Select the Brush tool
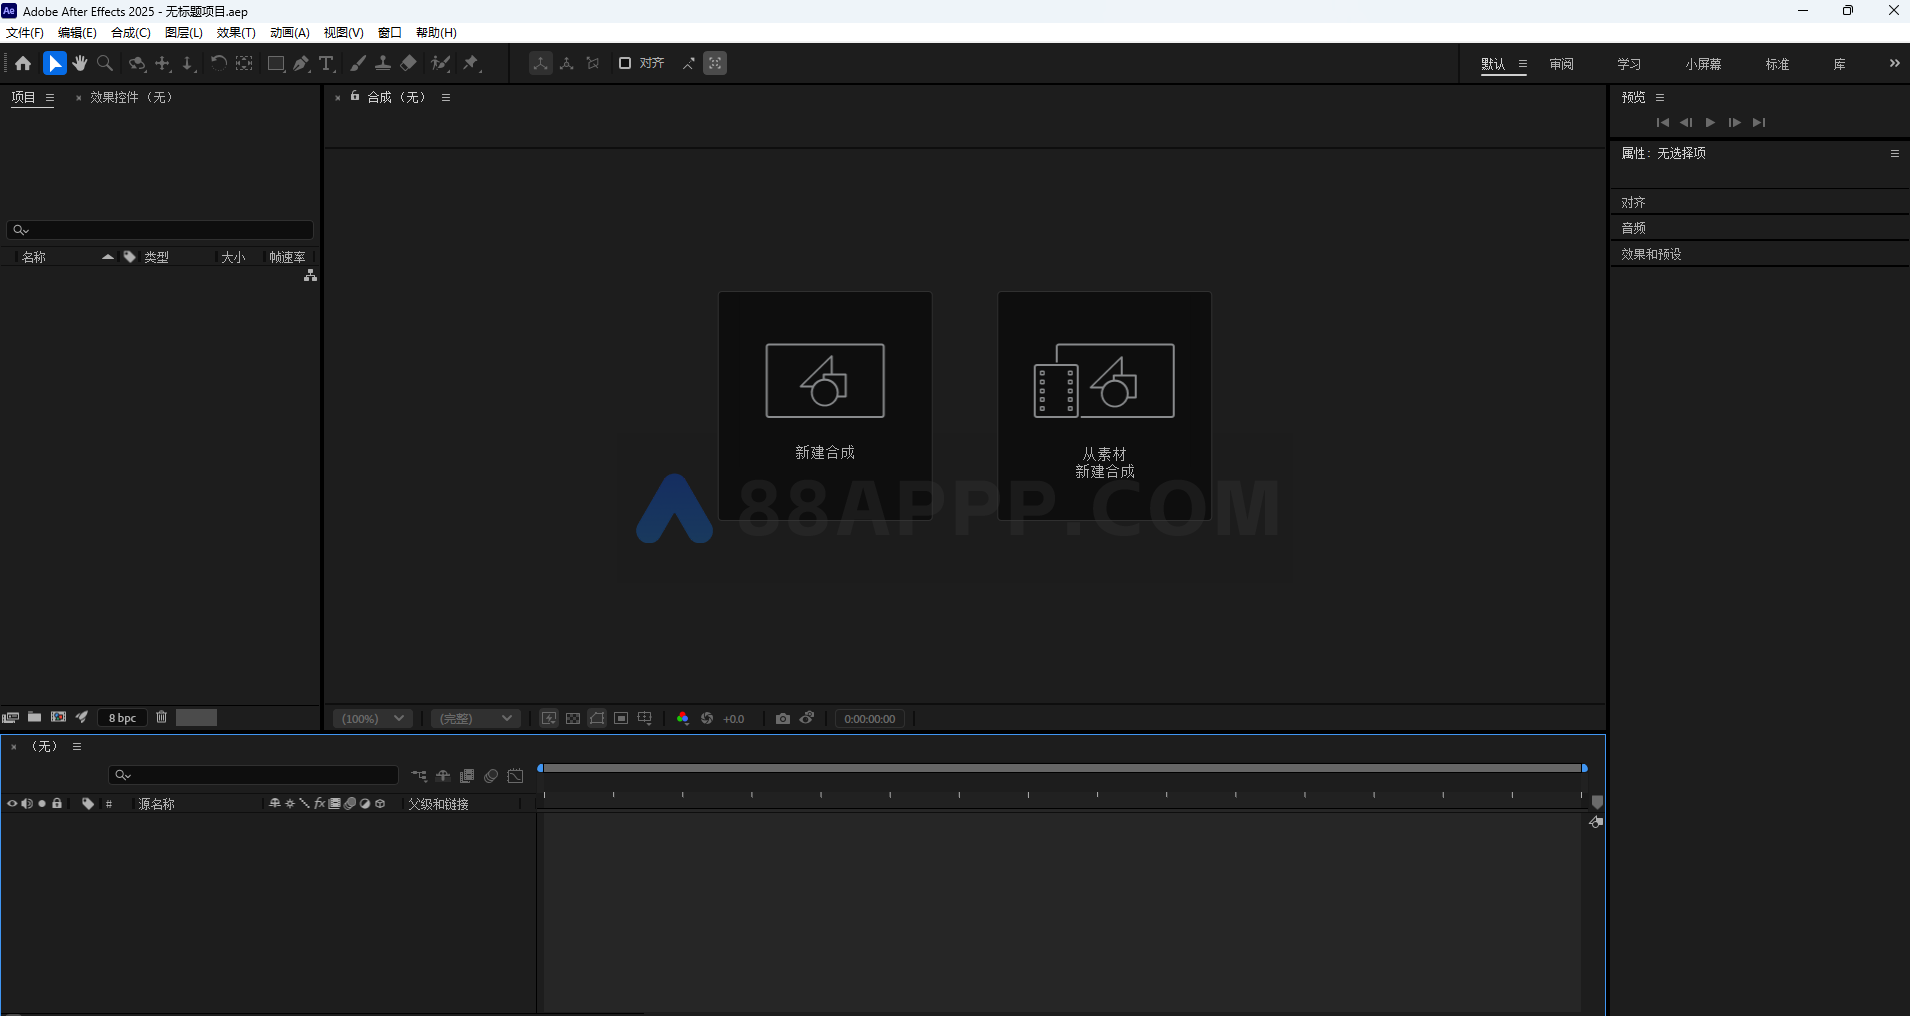The image size is (1910, 1016). [x=358, y=63]
